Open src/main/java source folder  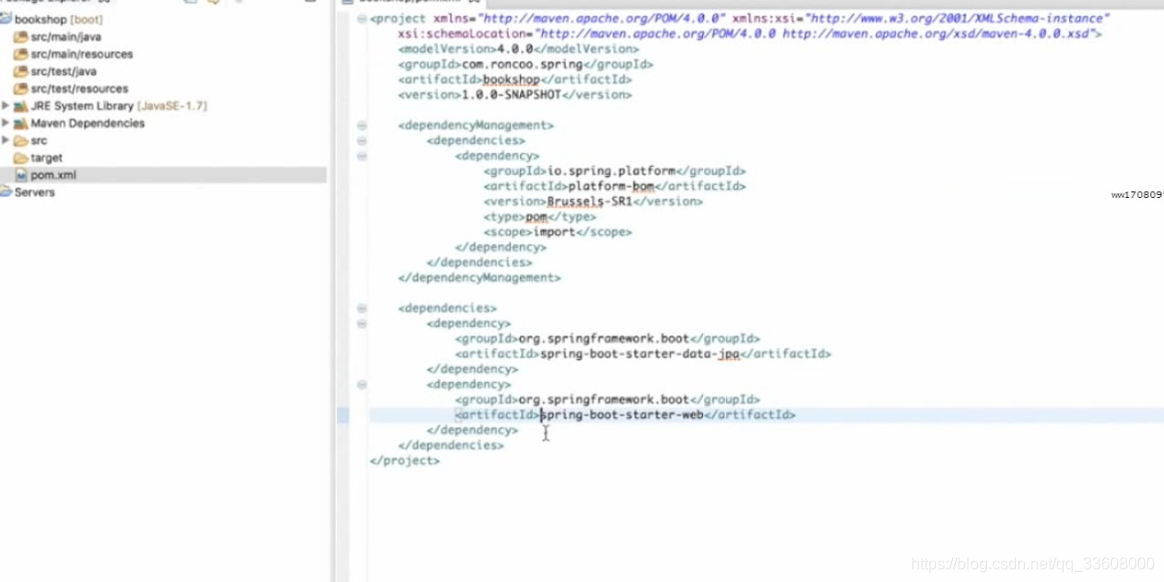pyautogui.click(x=66, y=36)
